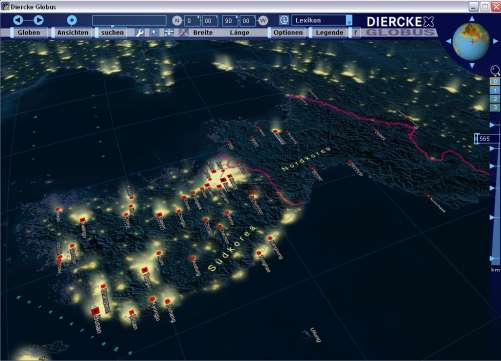
Task: Click the magnifier zoom icon
Action: [495, 70]
